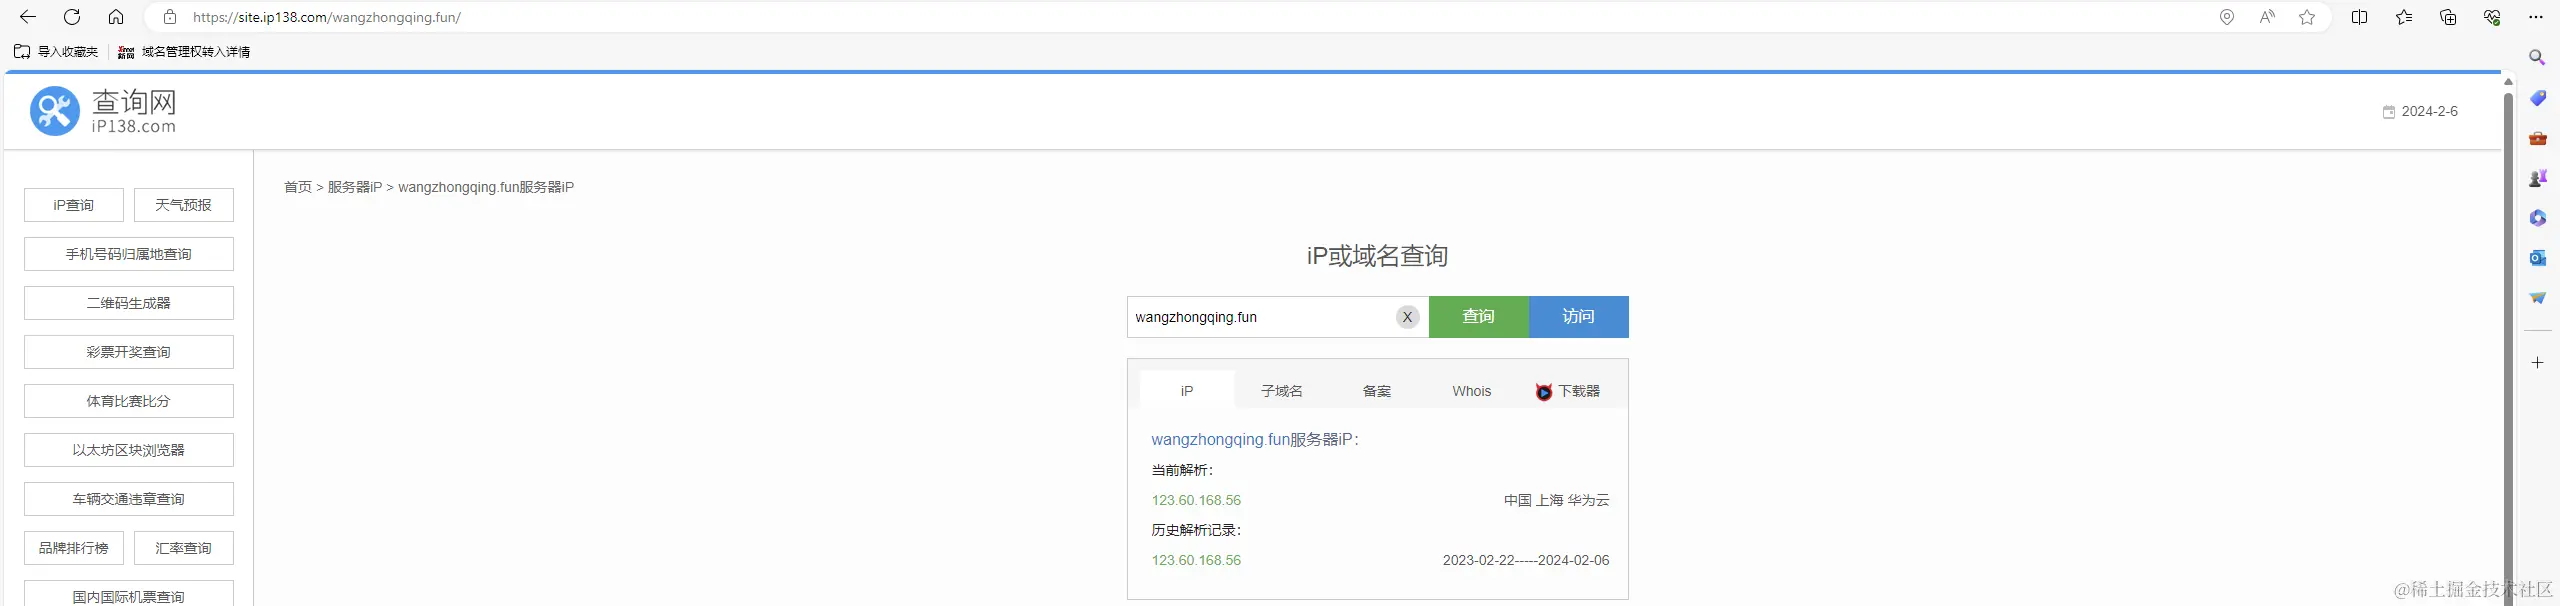Open 彩票开奖查询 in left menu
The height and width of the screenshot is (606, 2560).
point(129,352)
